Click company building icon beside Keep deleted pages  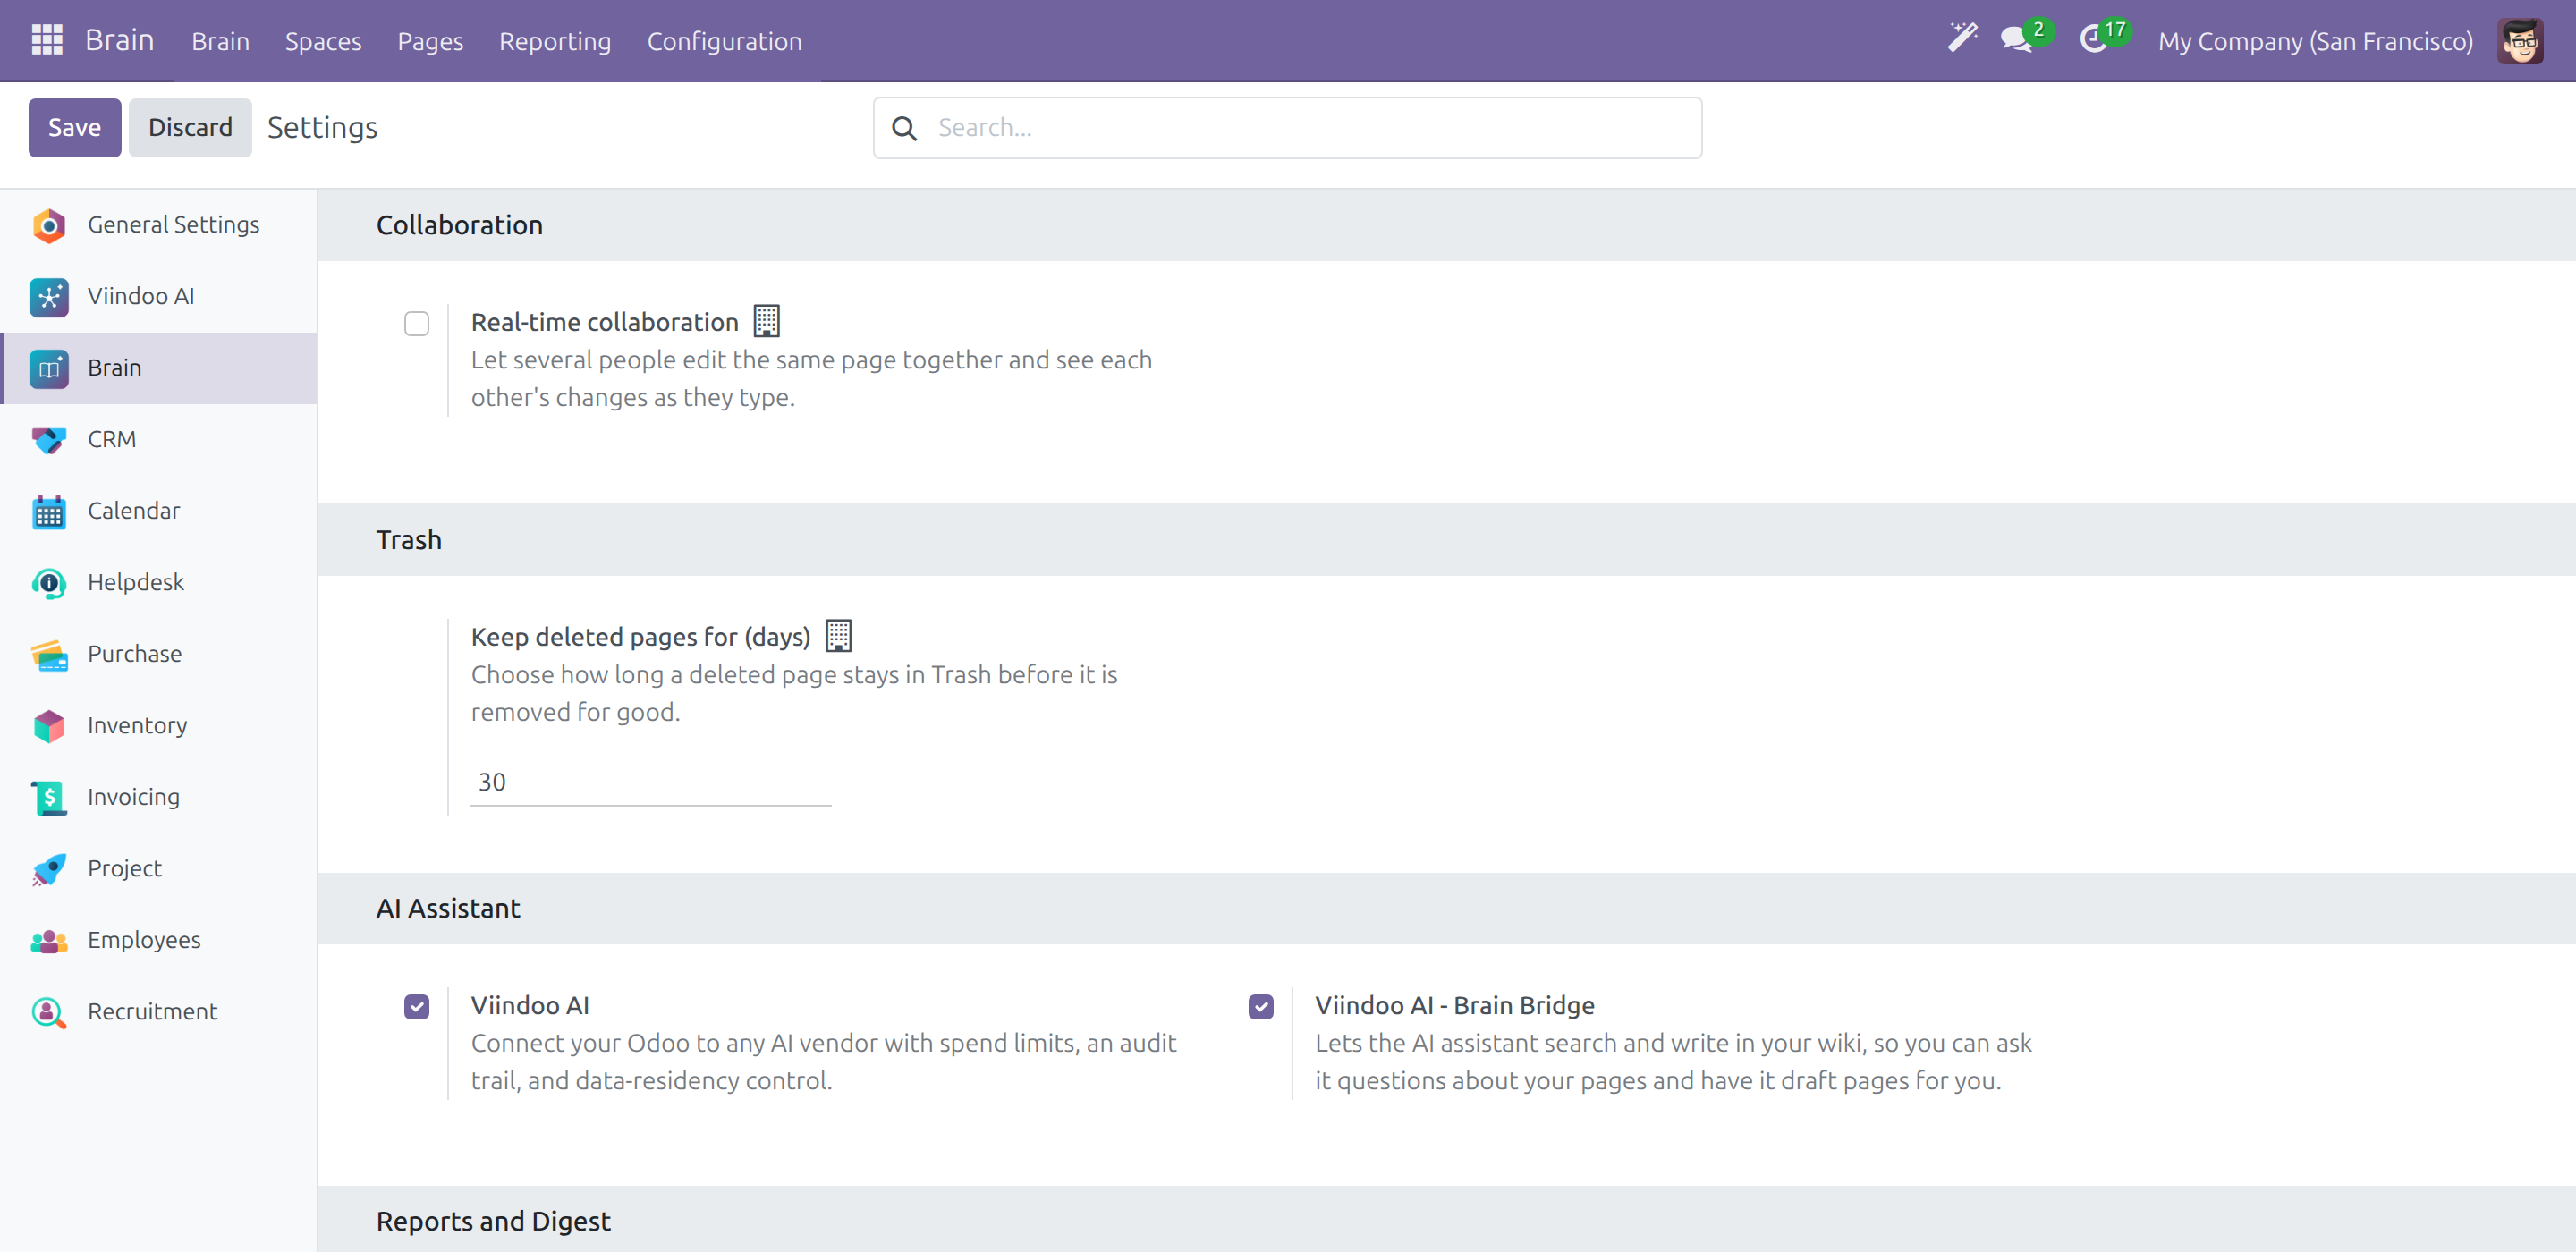838,635
